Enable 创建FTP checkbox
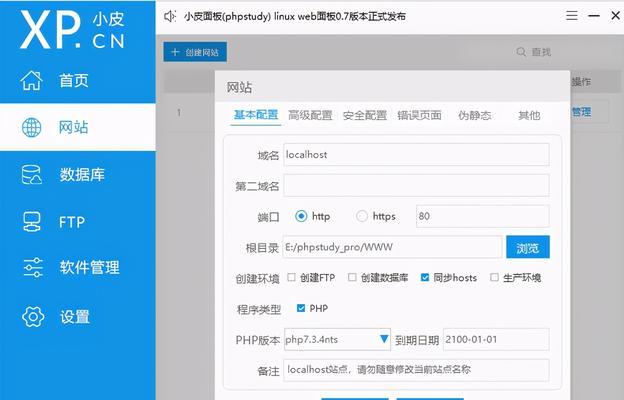The height and width of the screenshot is (400, 624). pos(291,277)
